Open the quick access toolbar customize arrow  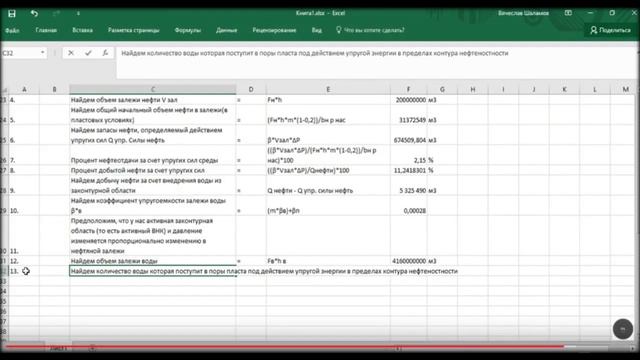pyautogui.click(x=78, y=13)
